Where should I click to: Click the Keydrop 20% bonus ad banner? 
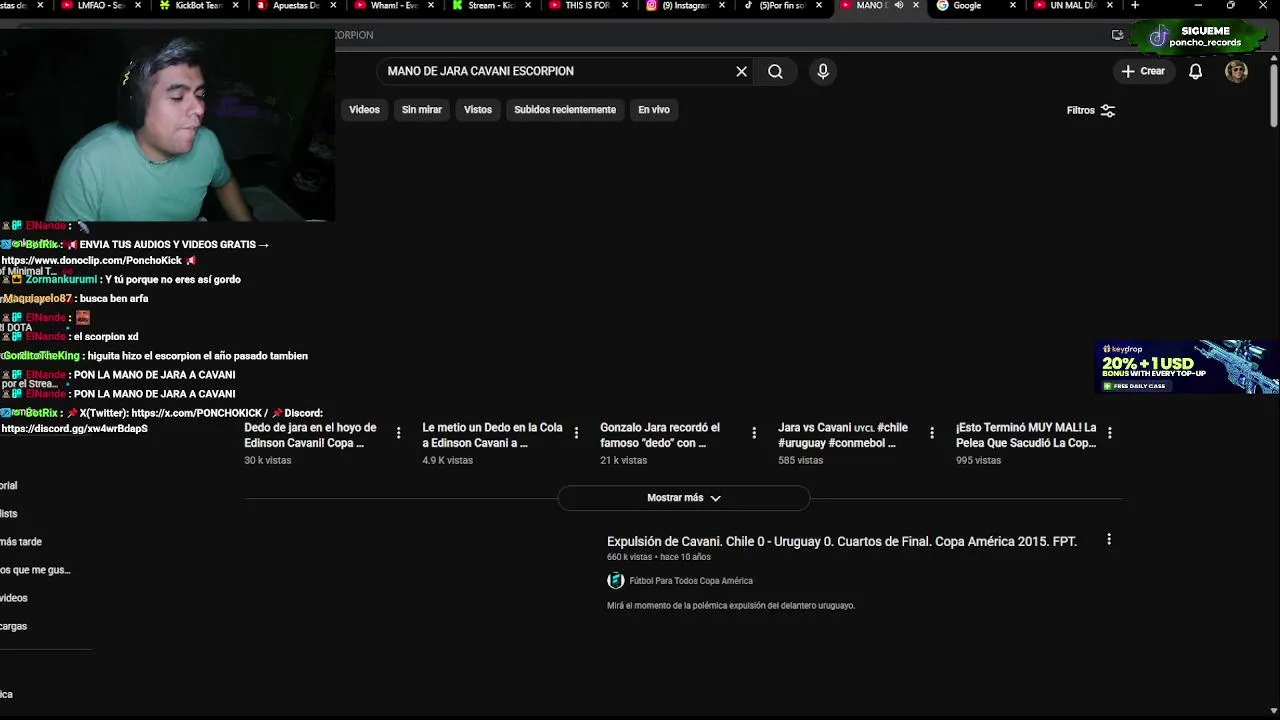pyautogui.click(x=1187, y=367)
